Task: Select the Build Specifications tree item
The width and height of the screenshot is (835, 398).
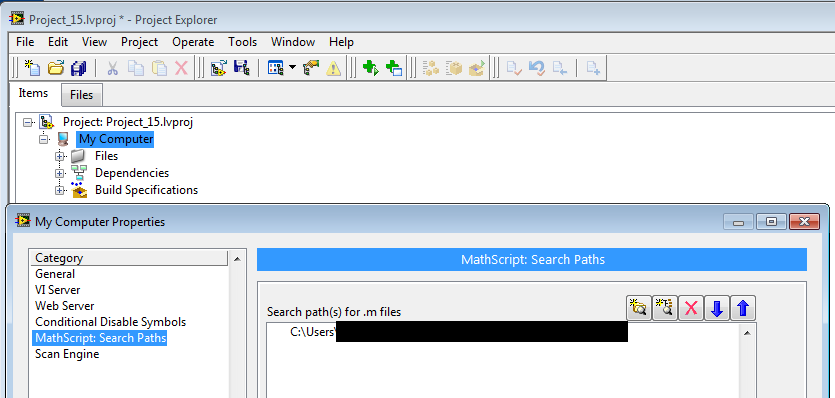Action: [146, 190]
